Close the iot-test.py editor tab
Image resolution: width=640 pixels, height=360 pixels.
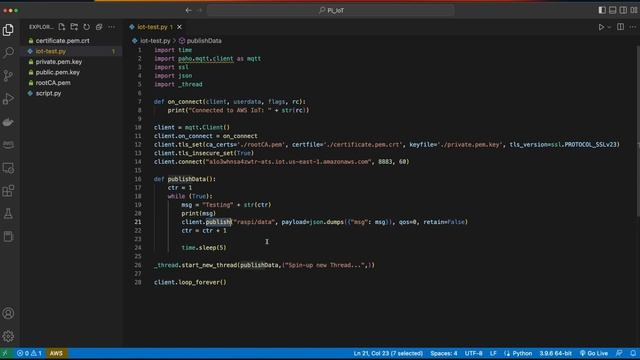pyautogui.click(x=179, y=27)
